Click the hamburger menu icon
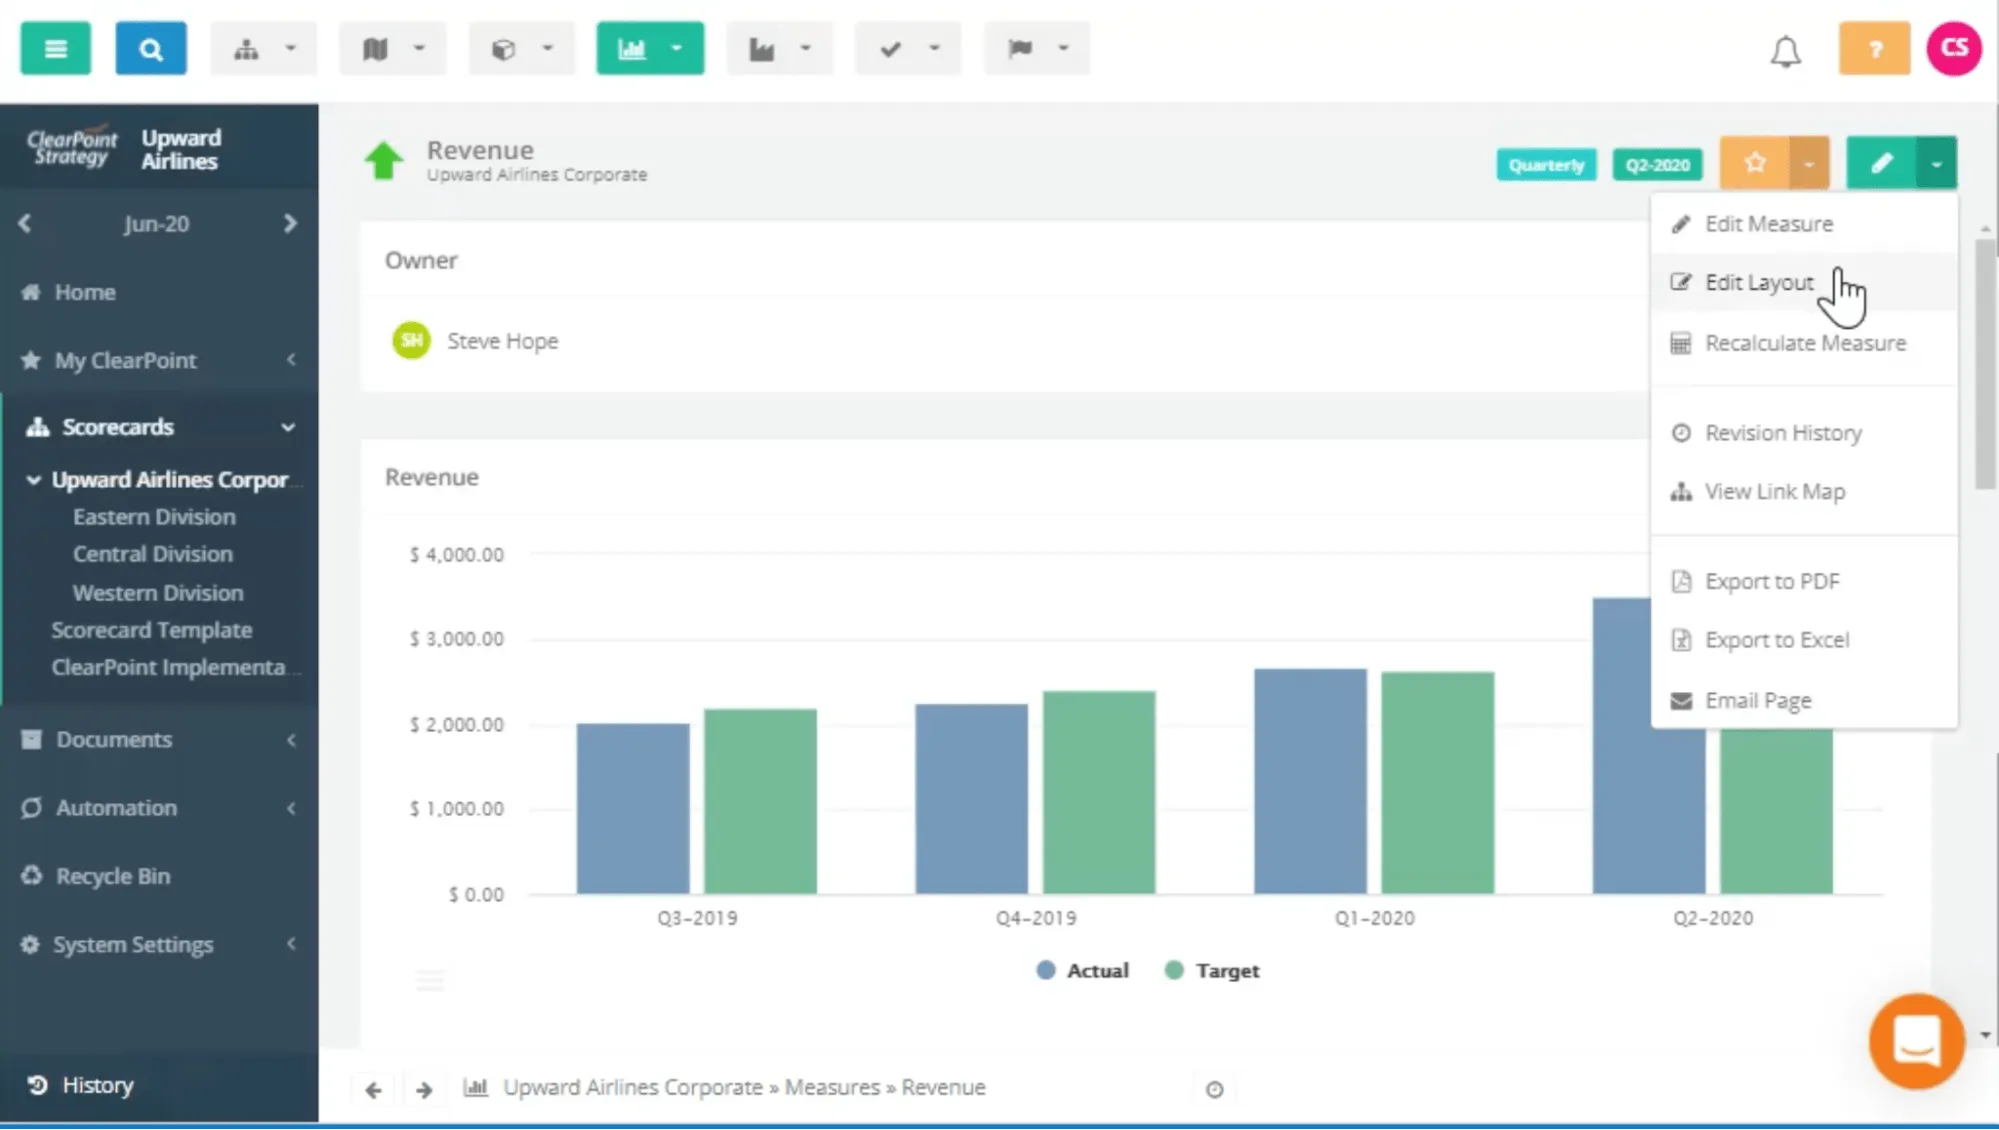This screenshot has width=1999, height=1130. (55, 48)
